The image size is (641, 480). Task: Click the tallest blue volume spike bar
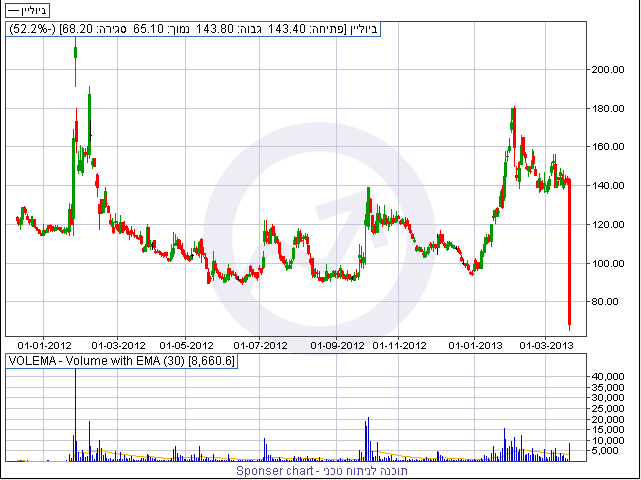[75, 415]
